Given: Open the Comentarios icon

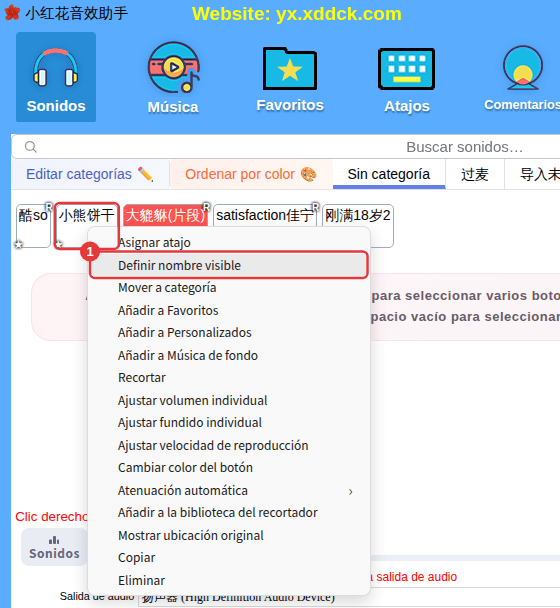Looking at the screenshot, I should click(522, 78).
